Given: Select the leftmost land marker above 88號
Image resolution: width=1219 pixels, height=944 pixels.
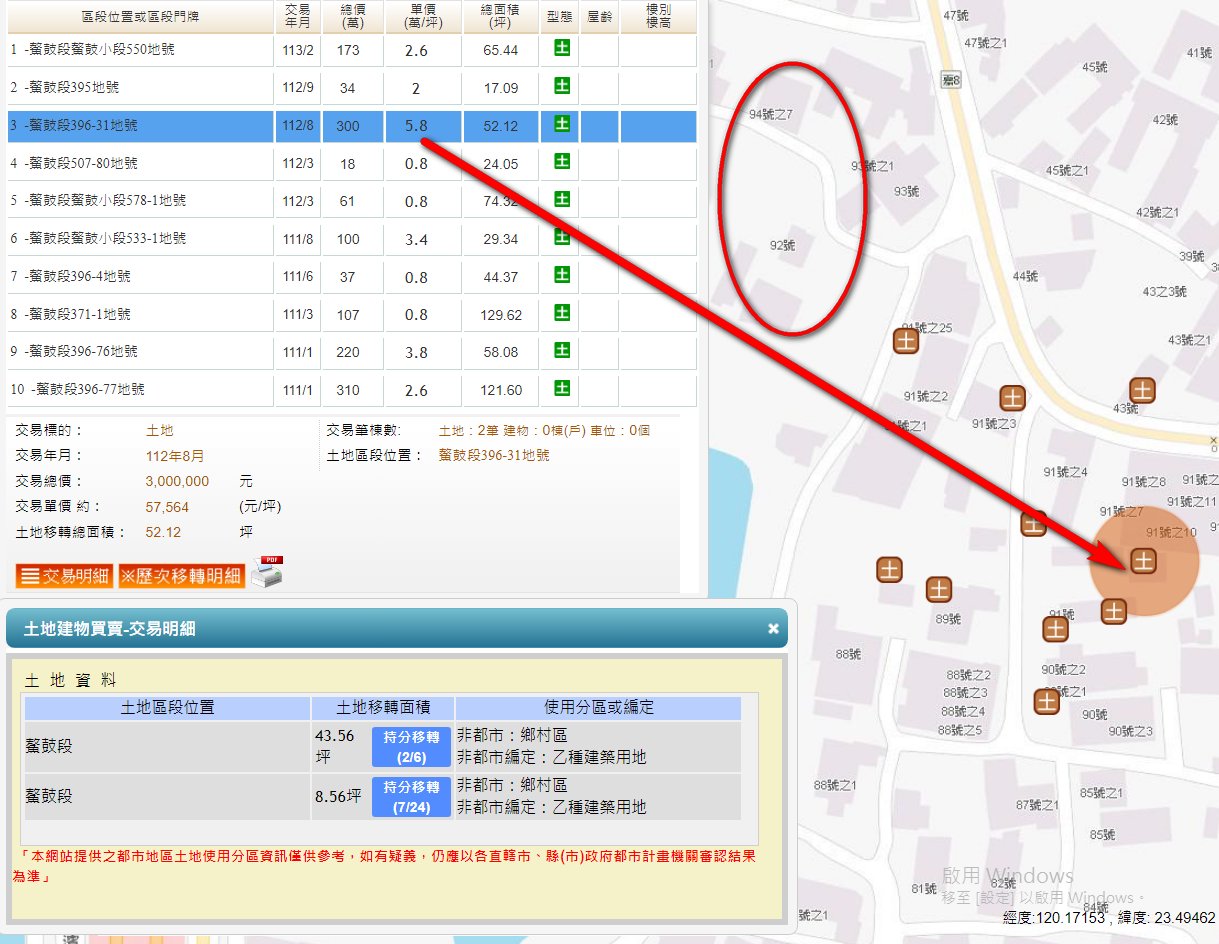Looking at the screenshot, I should pyautogui.click(x=889, y=570).
